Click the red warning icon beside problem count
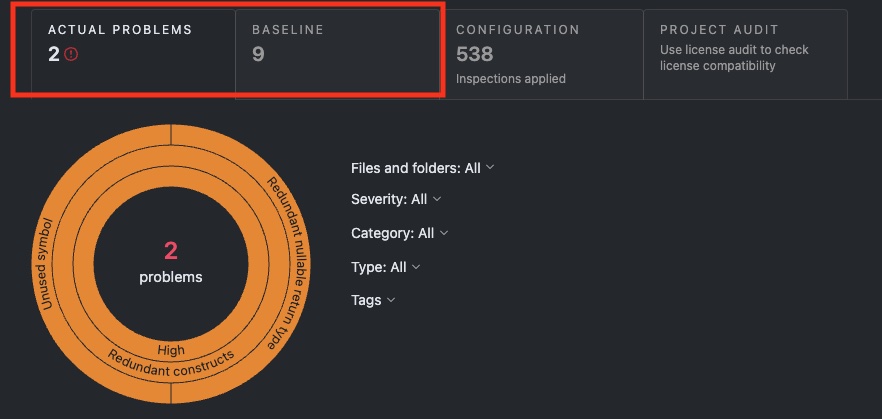Viewport: 882px width, 419px height. click(x=71, y=54)
